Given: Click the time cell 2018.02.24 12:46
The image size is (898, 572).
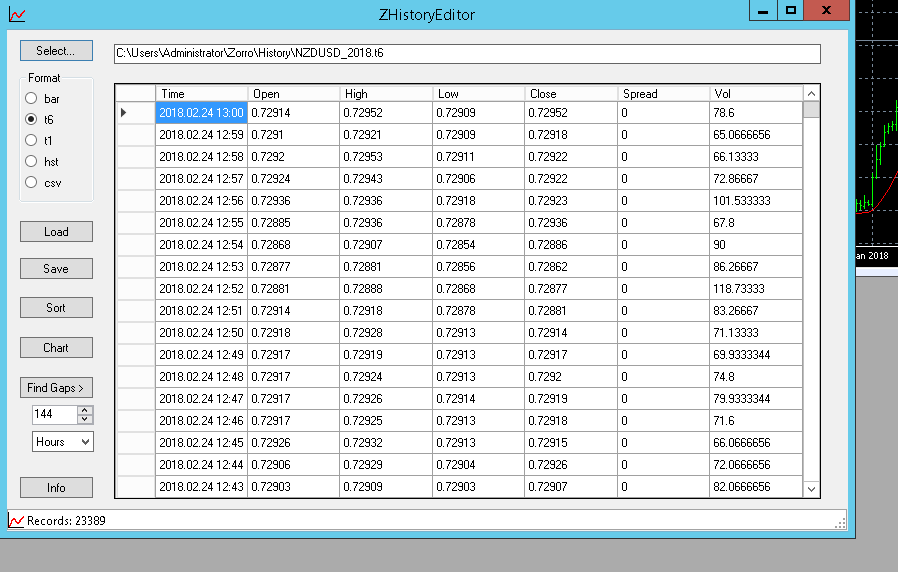Looking at the screenshot, I should point(201,420).
